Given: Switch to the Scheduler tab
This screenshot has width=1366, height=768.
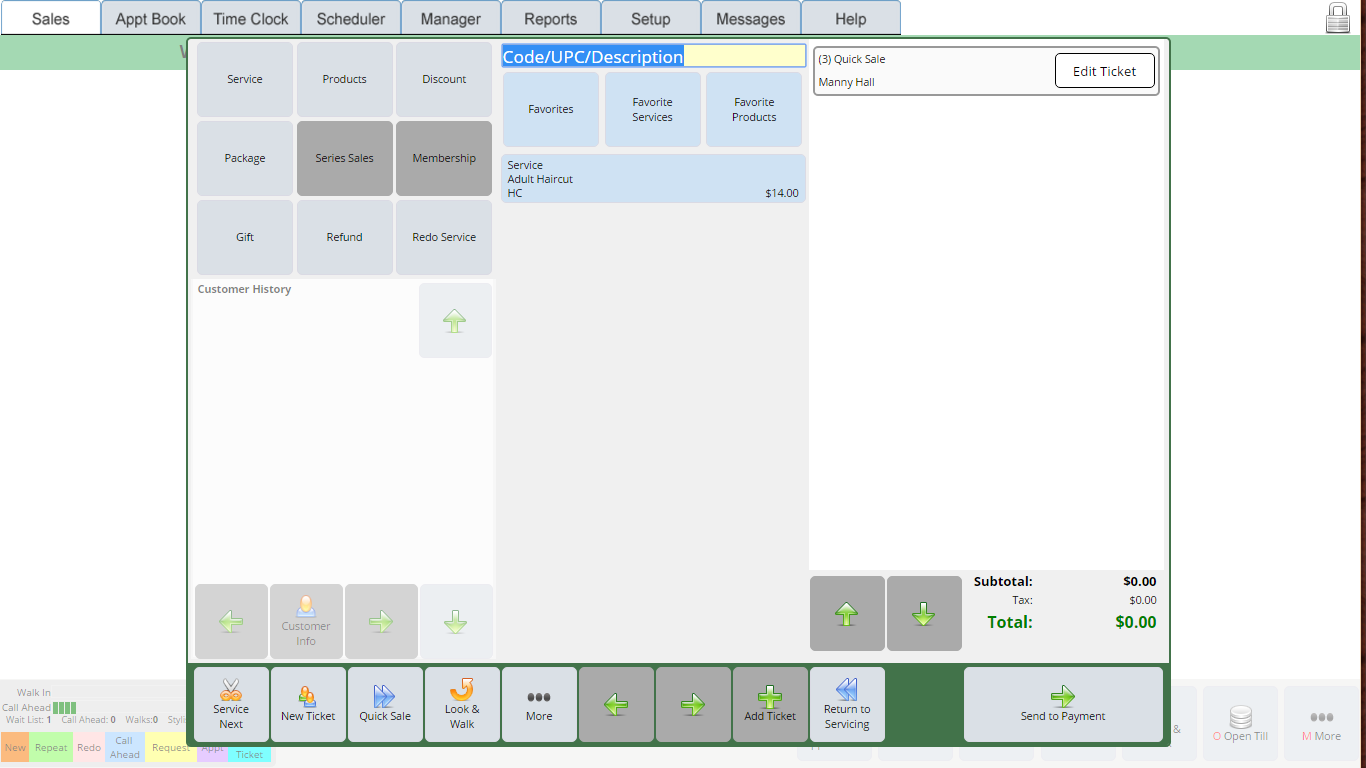Looking at the screenshot, I should 351,18.
